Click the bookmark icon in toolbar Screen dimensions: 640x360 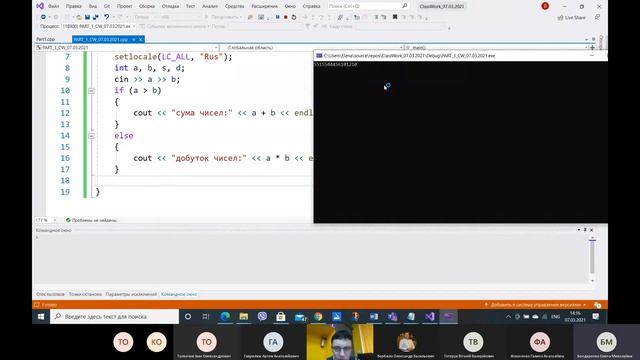tap(395, 17)
